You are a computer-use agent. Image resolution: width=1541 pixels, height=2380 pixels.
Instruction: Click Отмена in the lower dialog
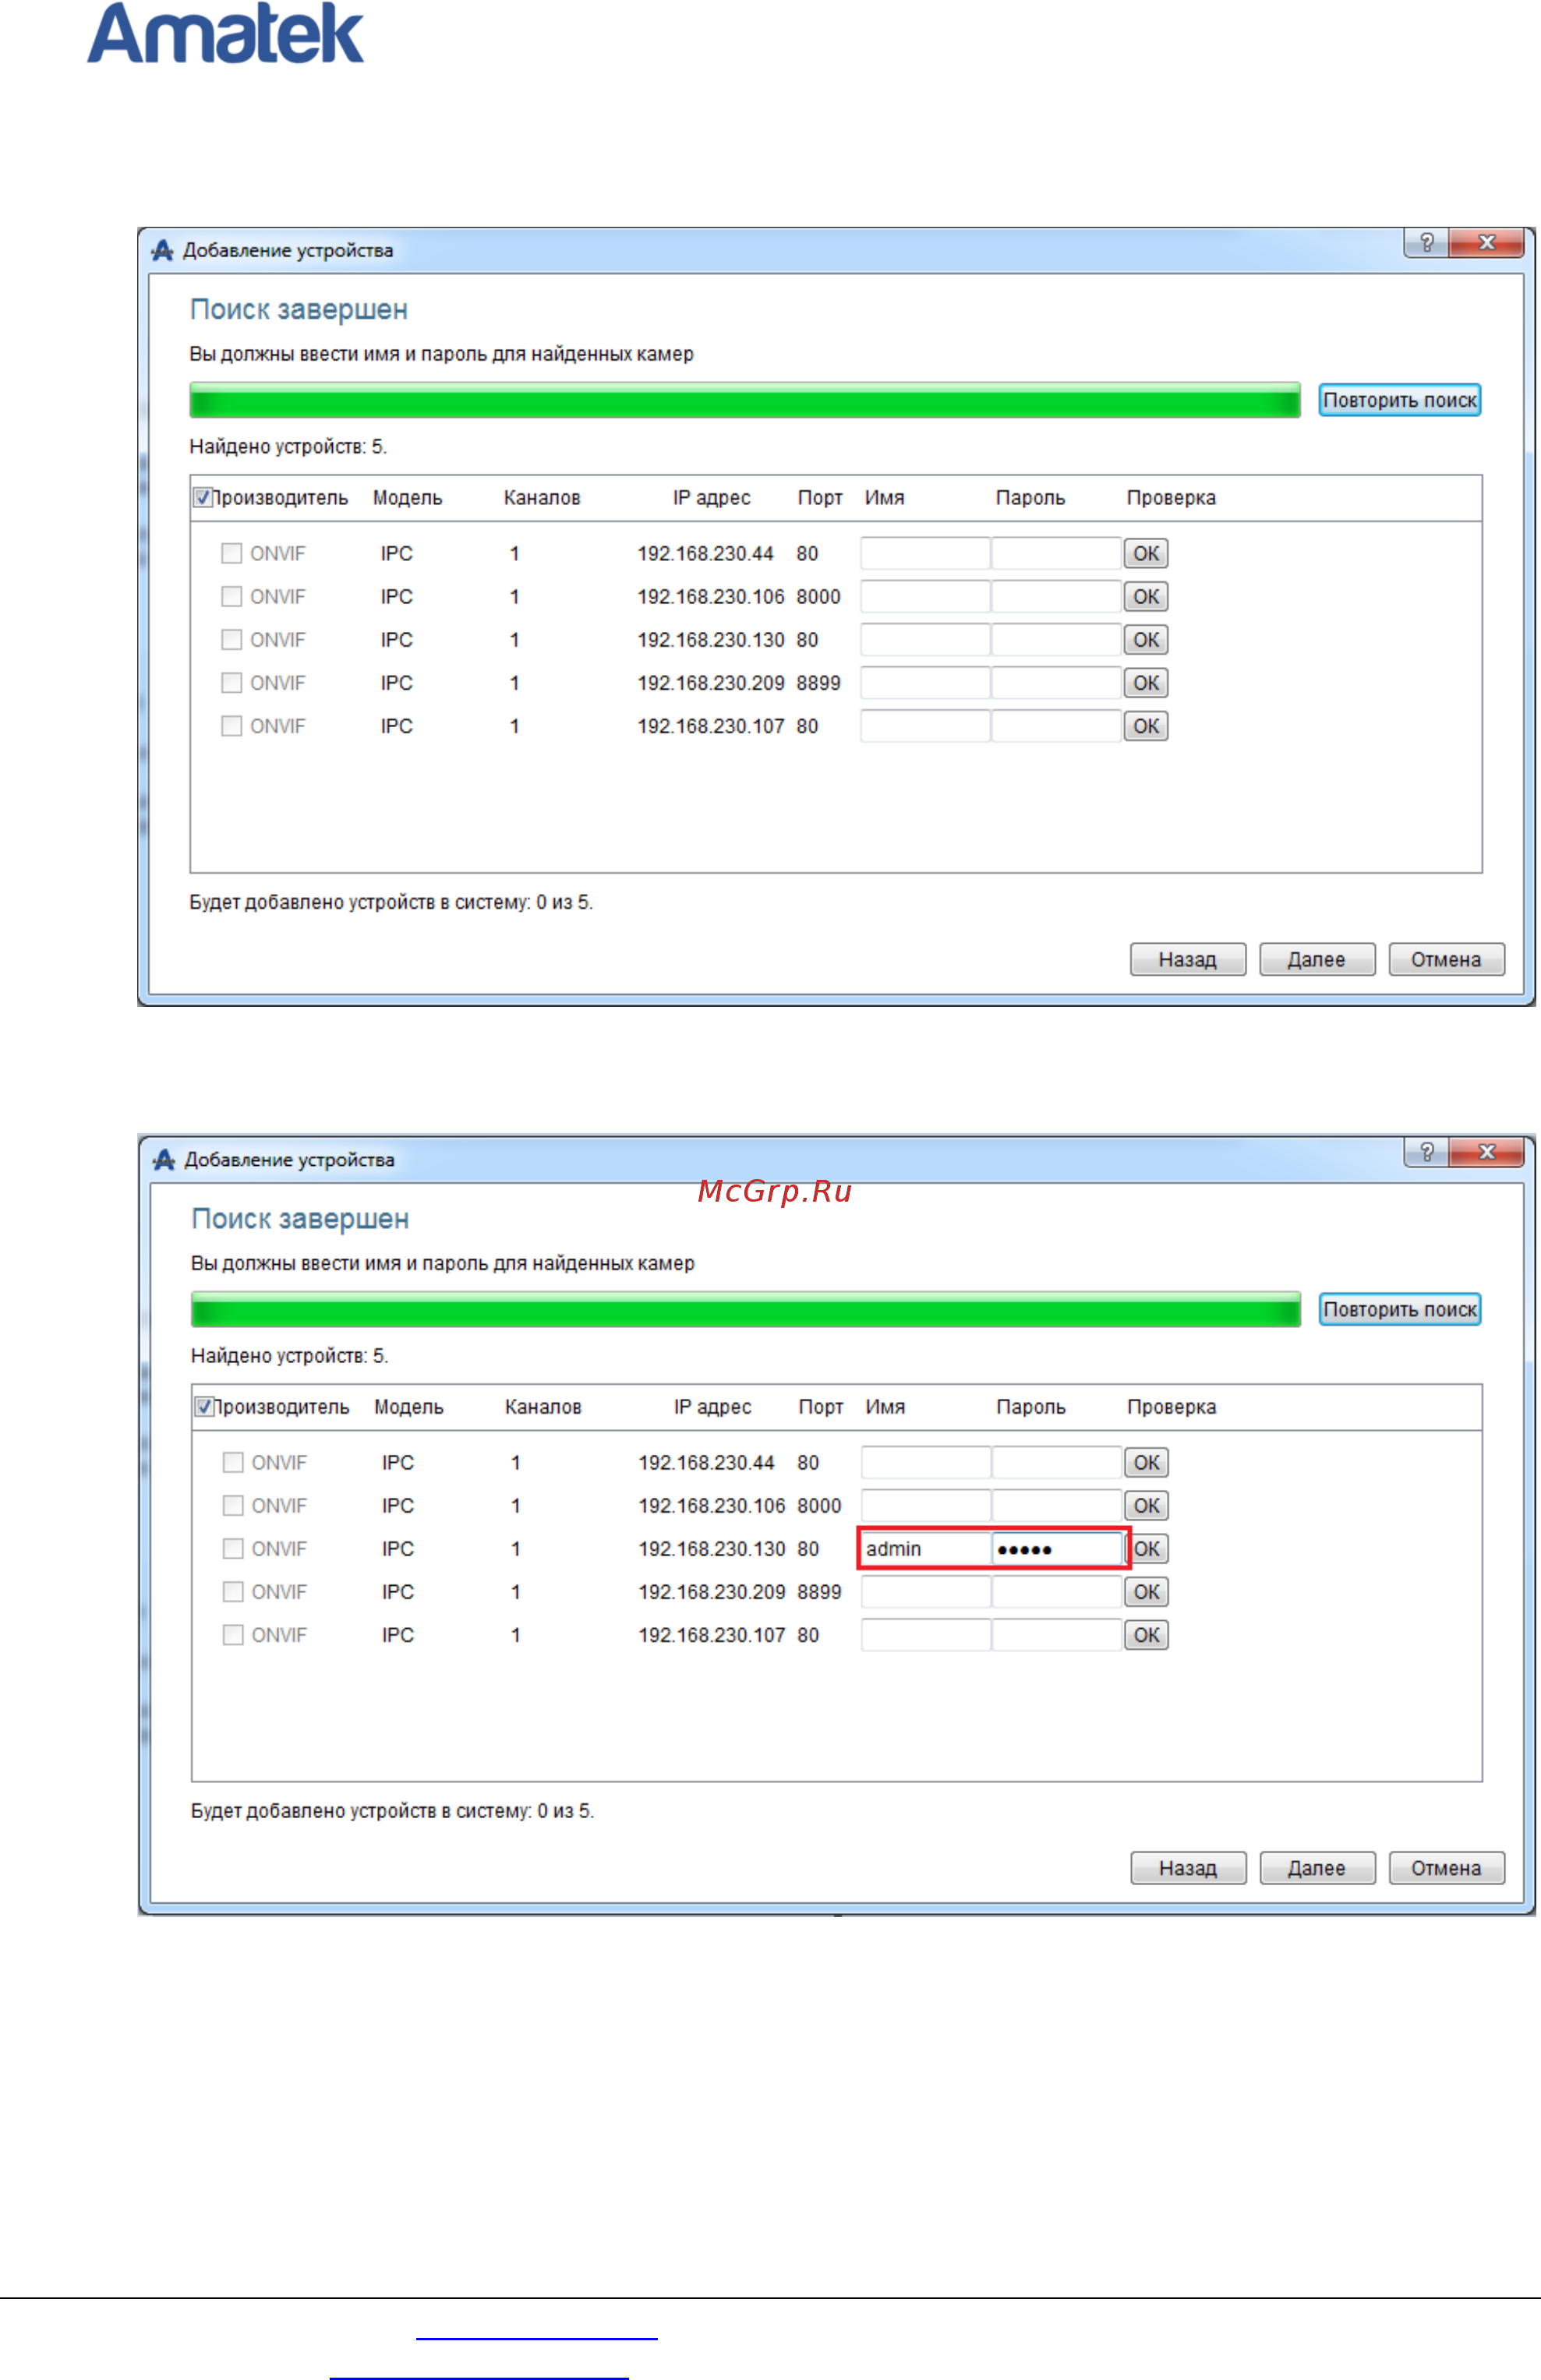[x=1446, y=1868]
